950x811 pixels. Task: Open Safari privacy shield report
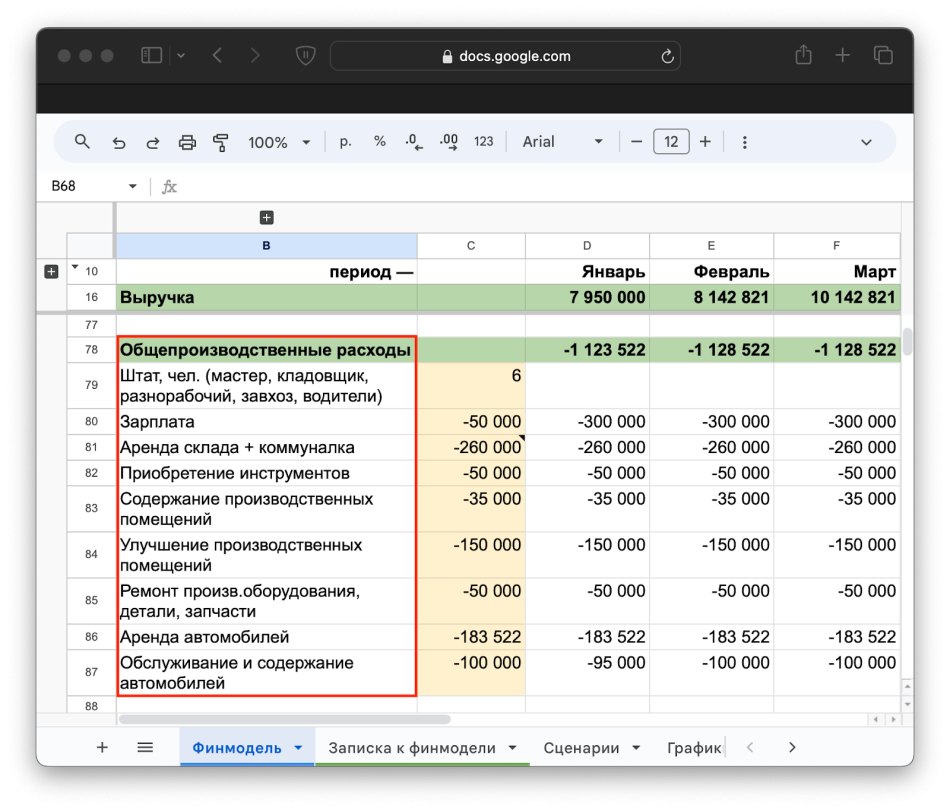point(305,56)
